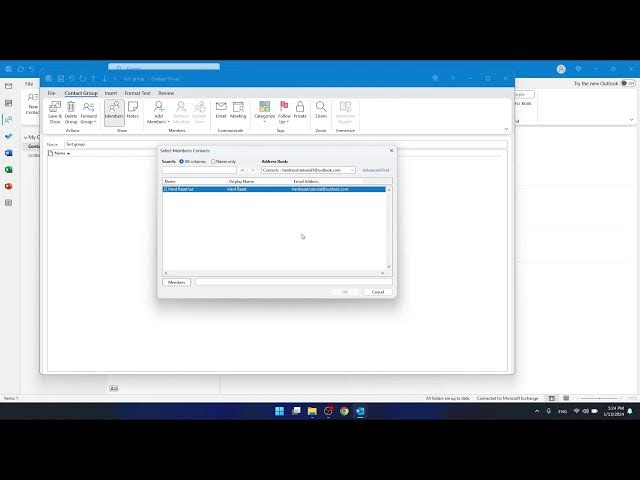Click the list's scroll-down arrow
This screenshot has height=480, width=640.
coord(389,267)
